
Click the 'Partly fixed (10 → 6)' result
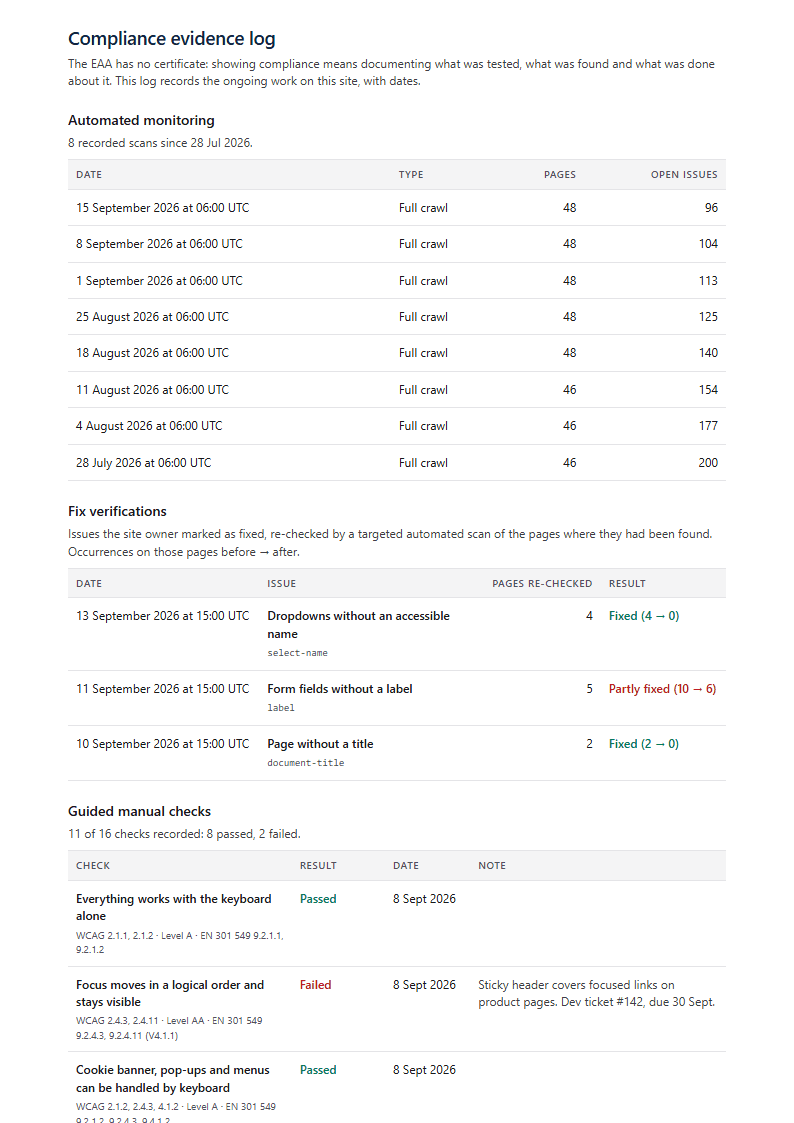click(662, 689)
